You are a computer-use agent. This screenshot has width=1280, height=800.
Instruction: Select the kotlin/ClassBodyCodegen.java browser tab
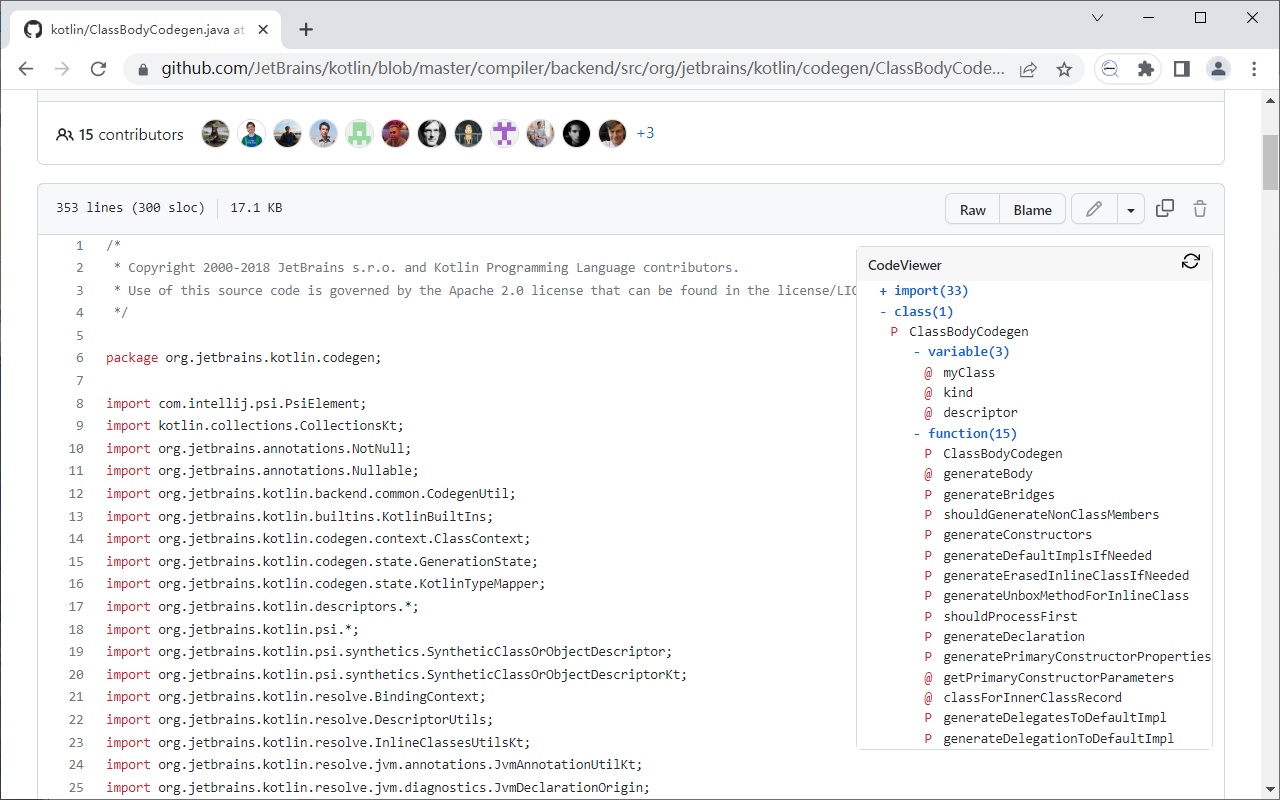point(140,29)
